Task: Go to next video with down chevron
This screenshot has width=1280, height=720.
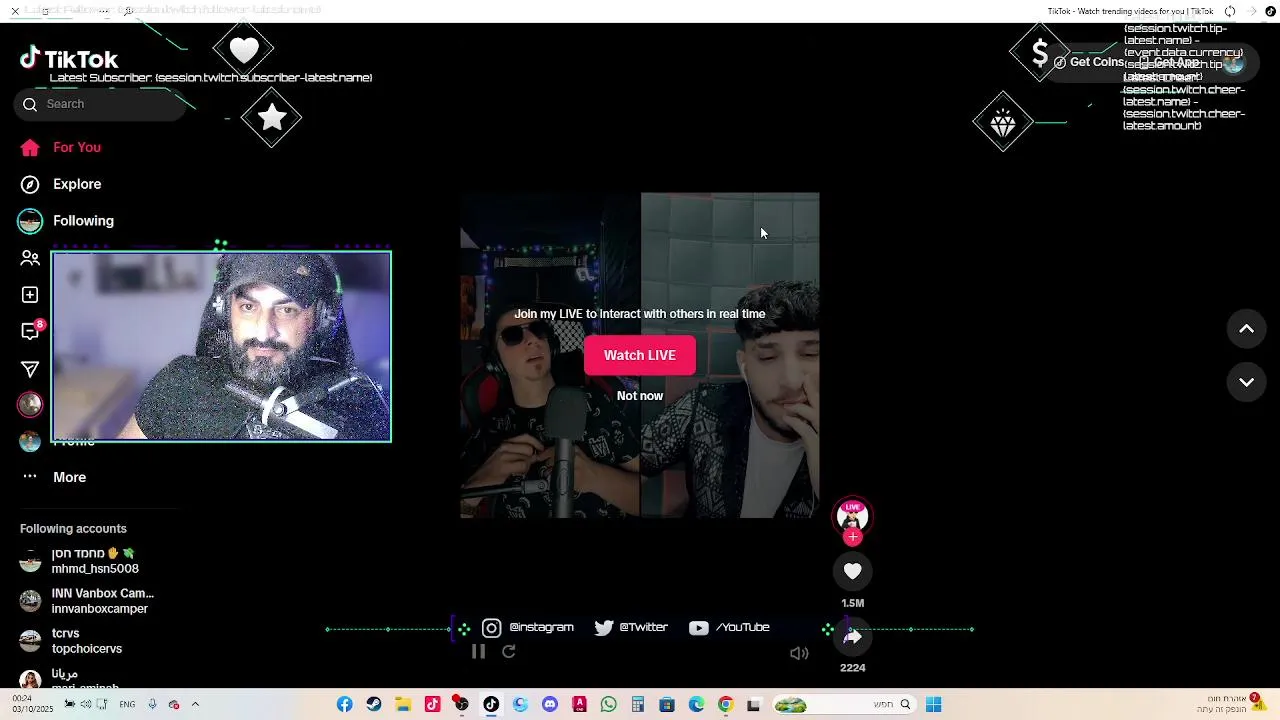Action: [x=1246, y=382]
